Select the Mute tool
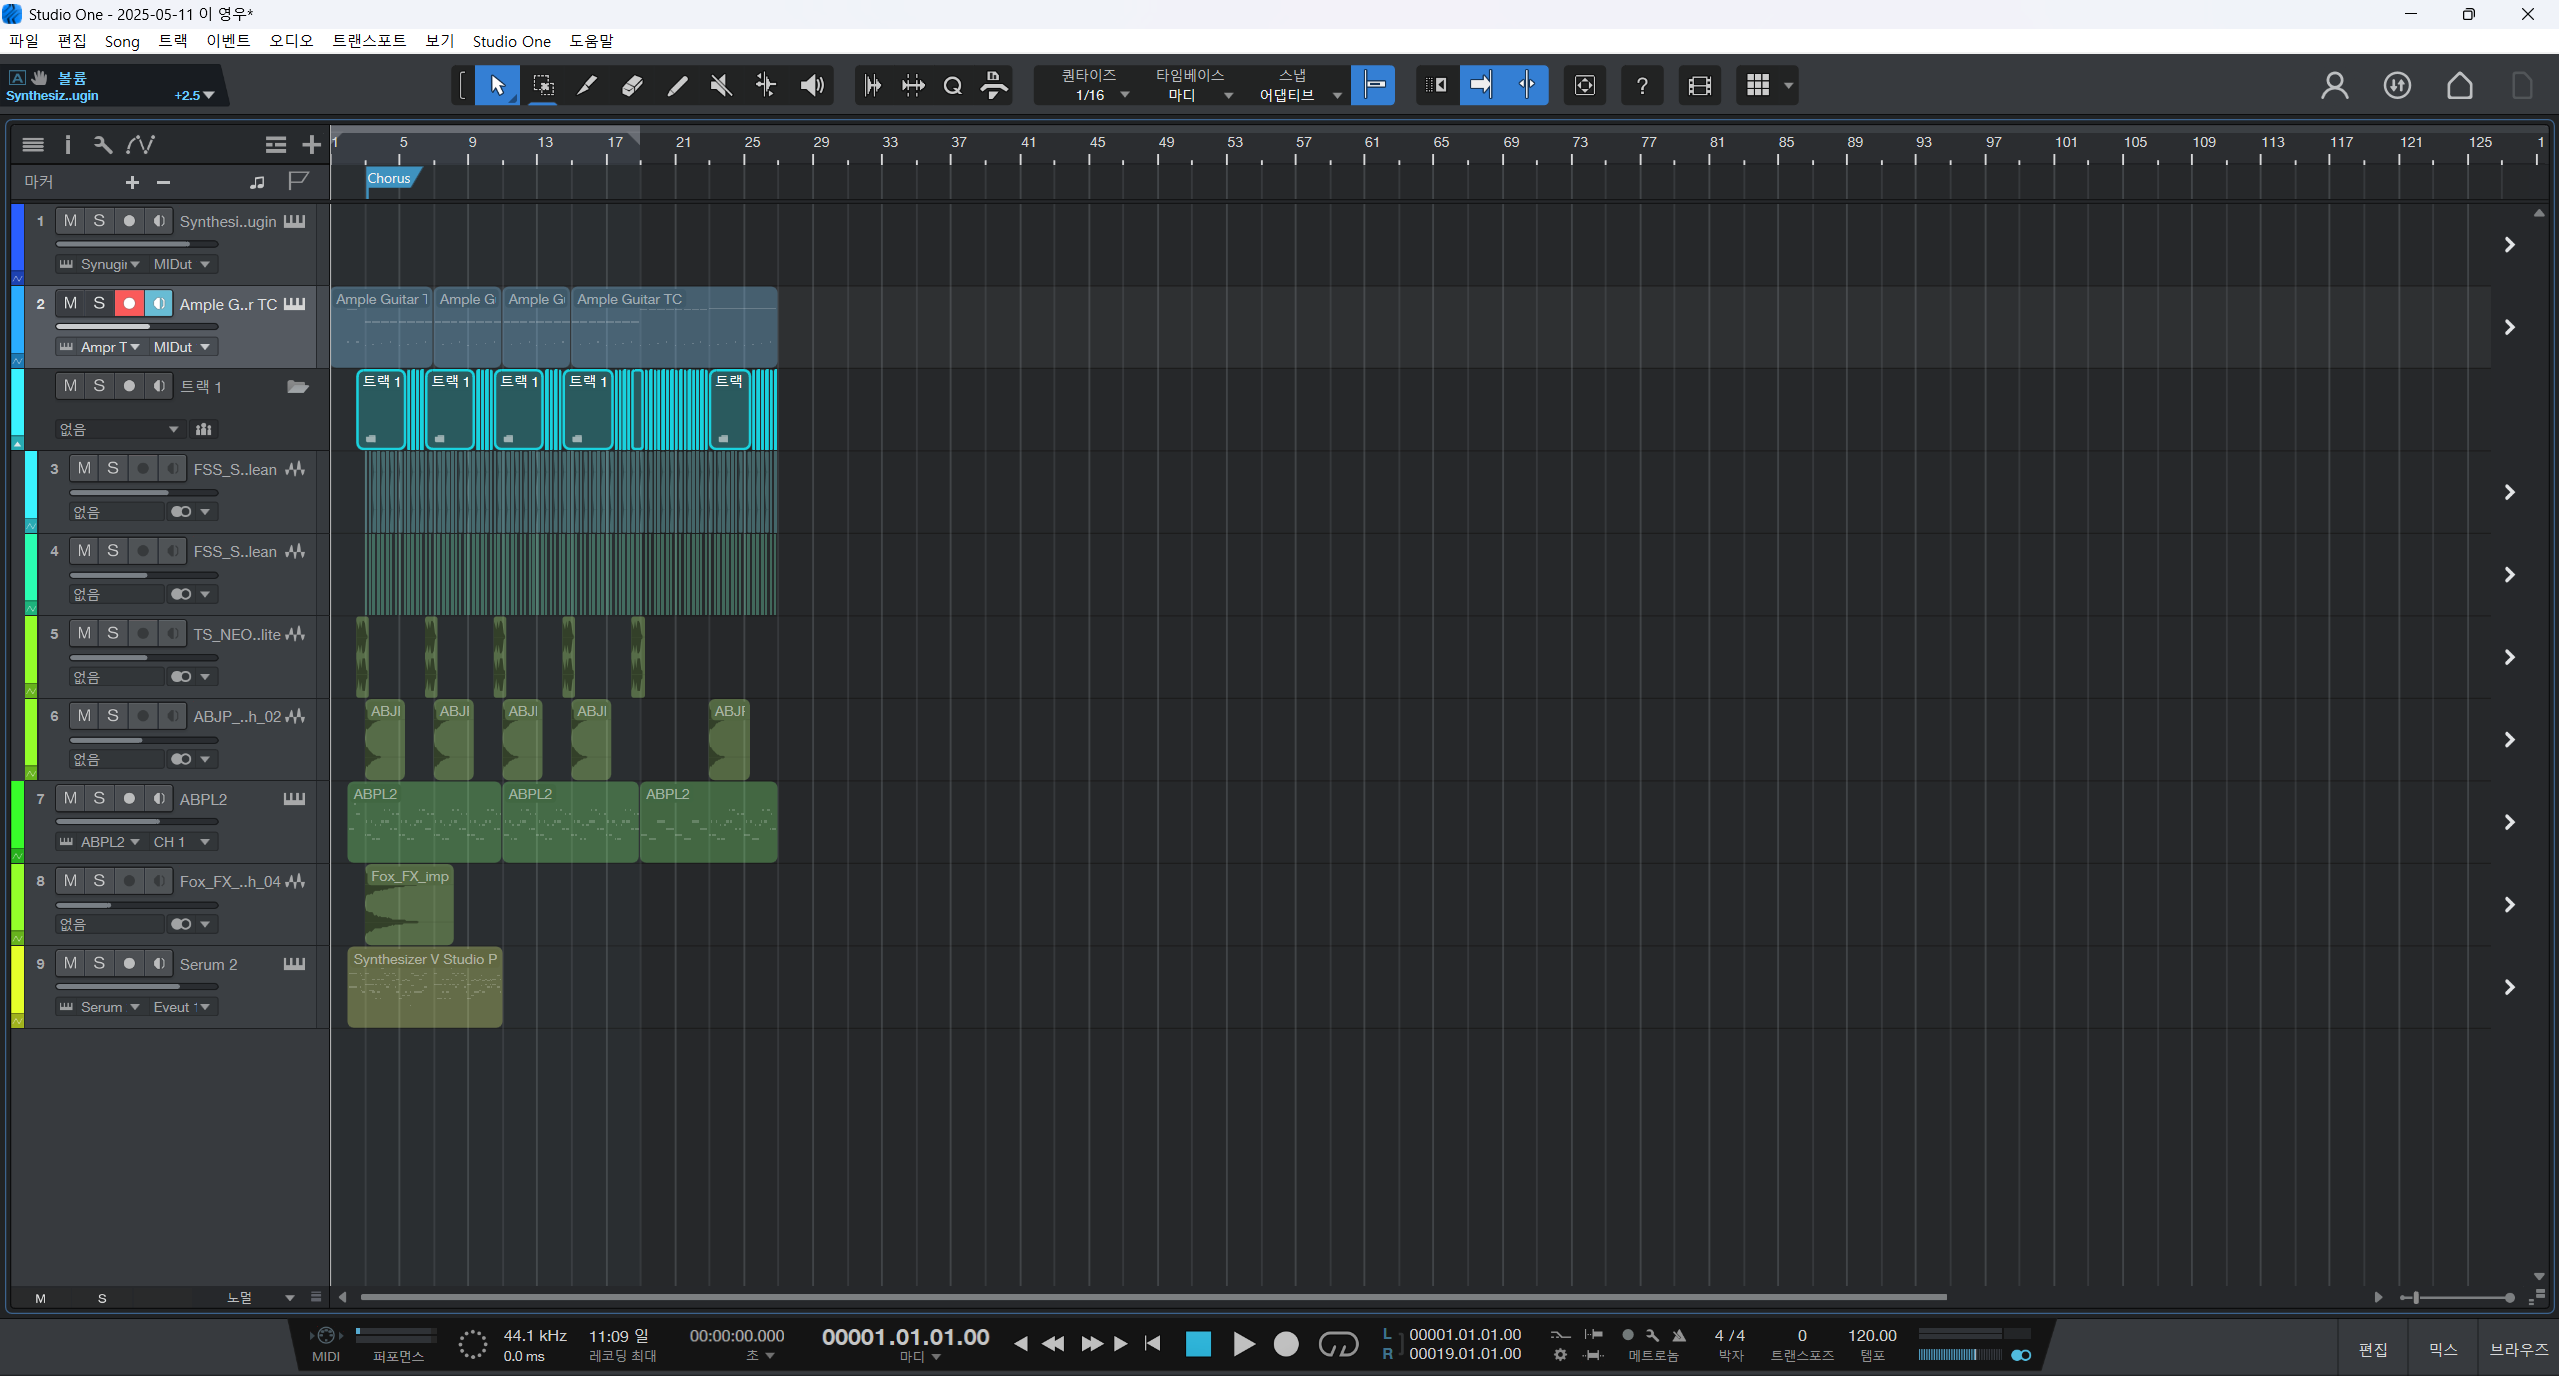This screenshot has height=1376, width=2559. point(721,85)
